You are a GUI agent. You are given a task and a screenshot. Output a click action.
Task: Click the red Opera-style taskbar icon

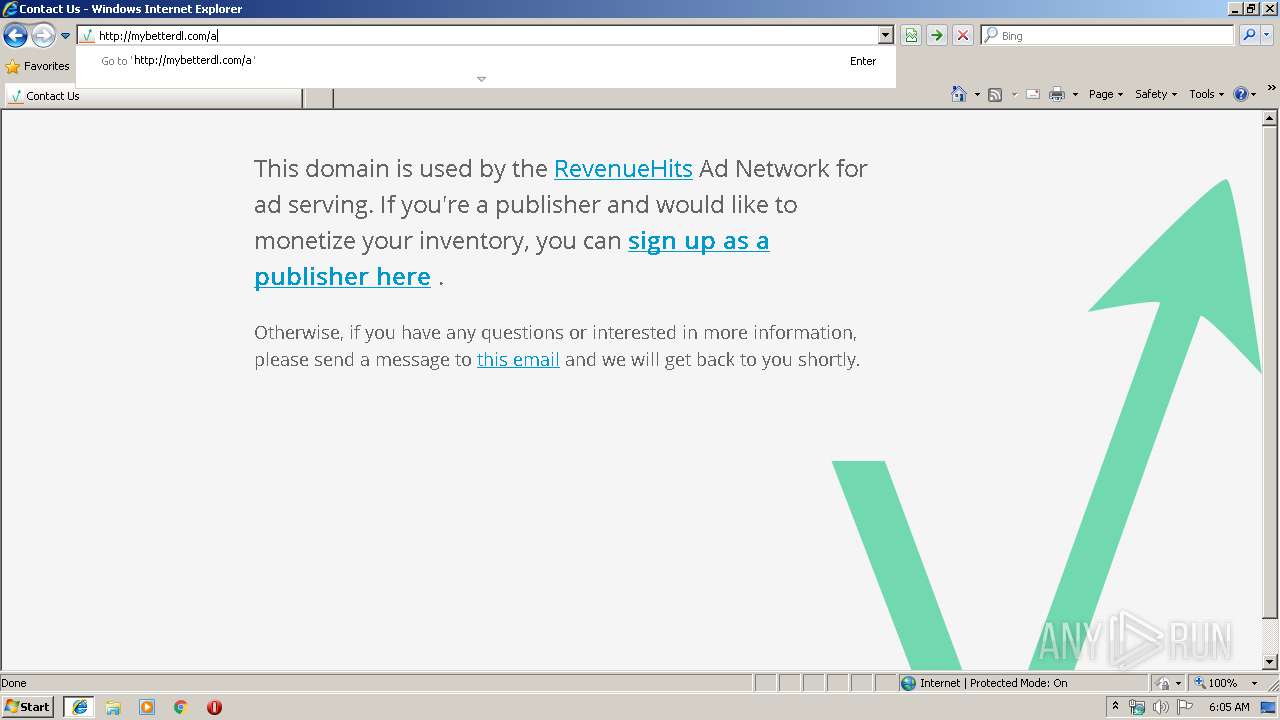(x=214, y=707)
